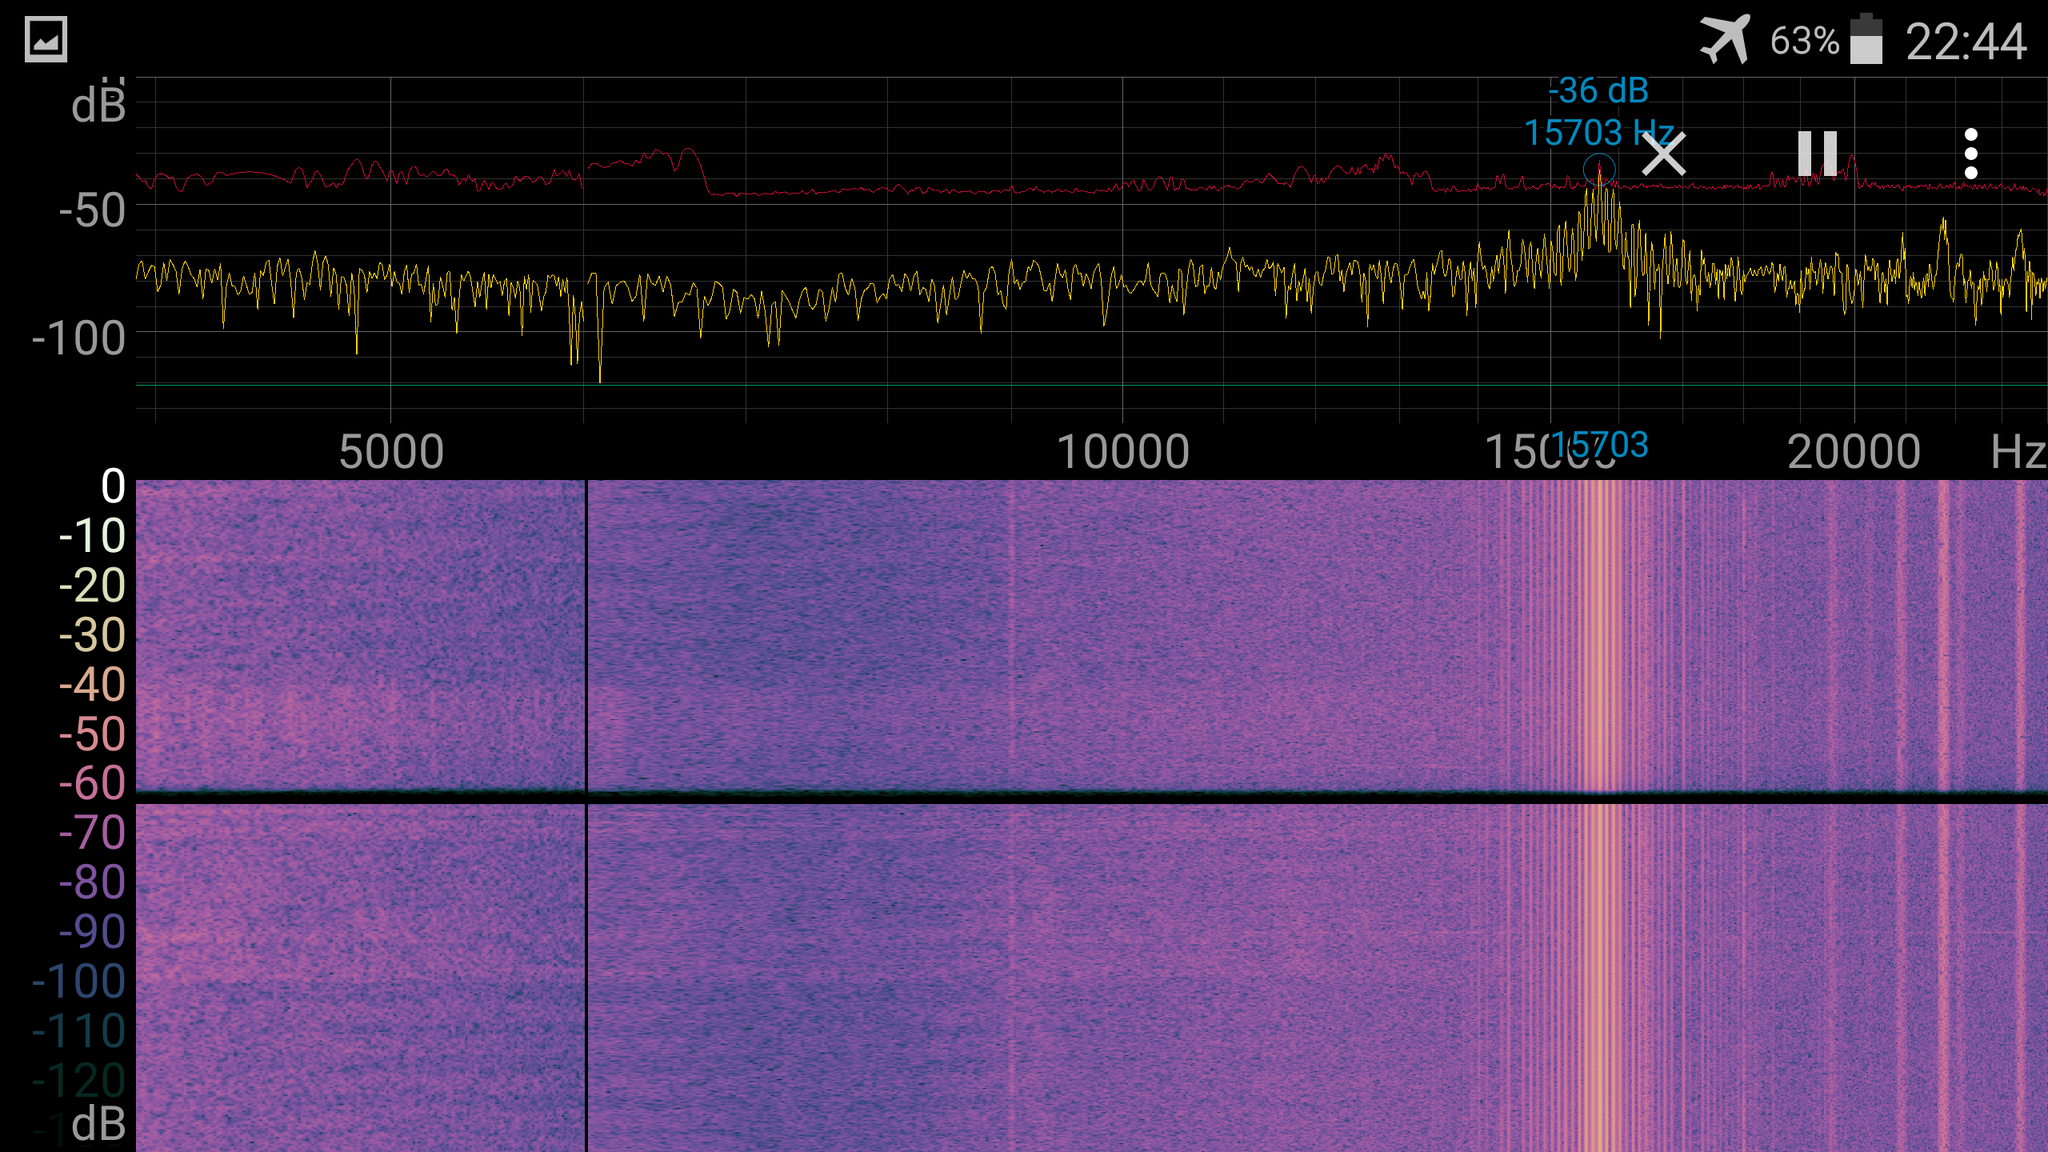Tap the -60 value on waterfall color scale
The width and height of the screenshot is (2048, 1152).
point(92,783)
